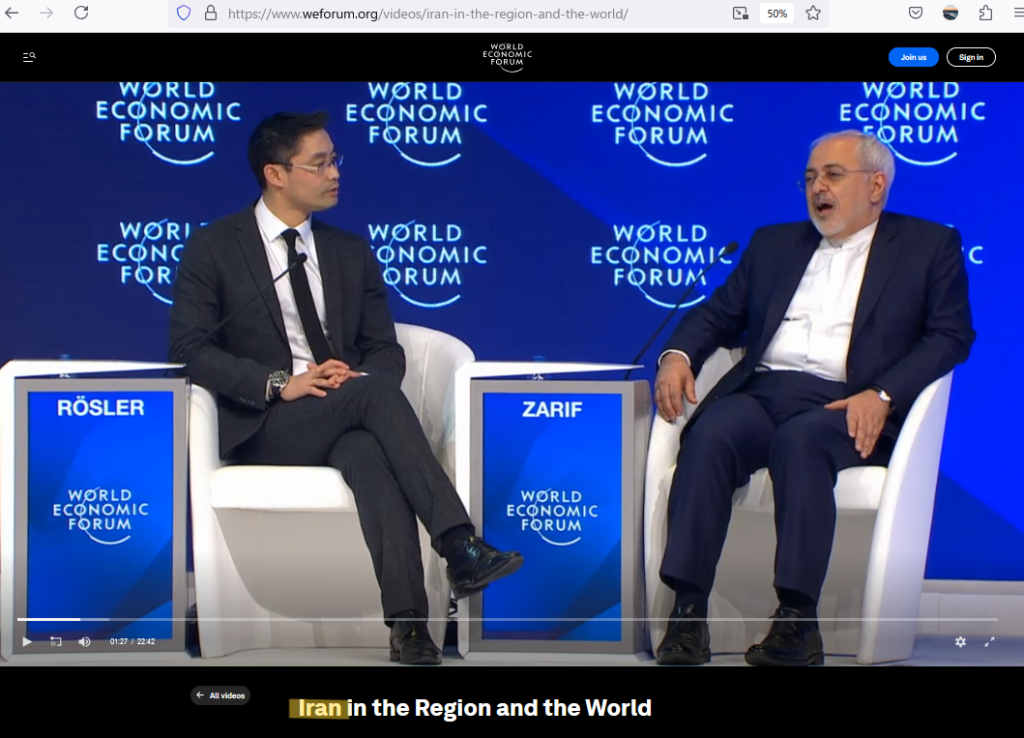The width and height of the screenshot is (1024, 738).
Task: Click the Join us button
Action: tap(913, 57)
